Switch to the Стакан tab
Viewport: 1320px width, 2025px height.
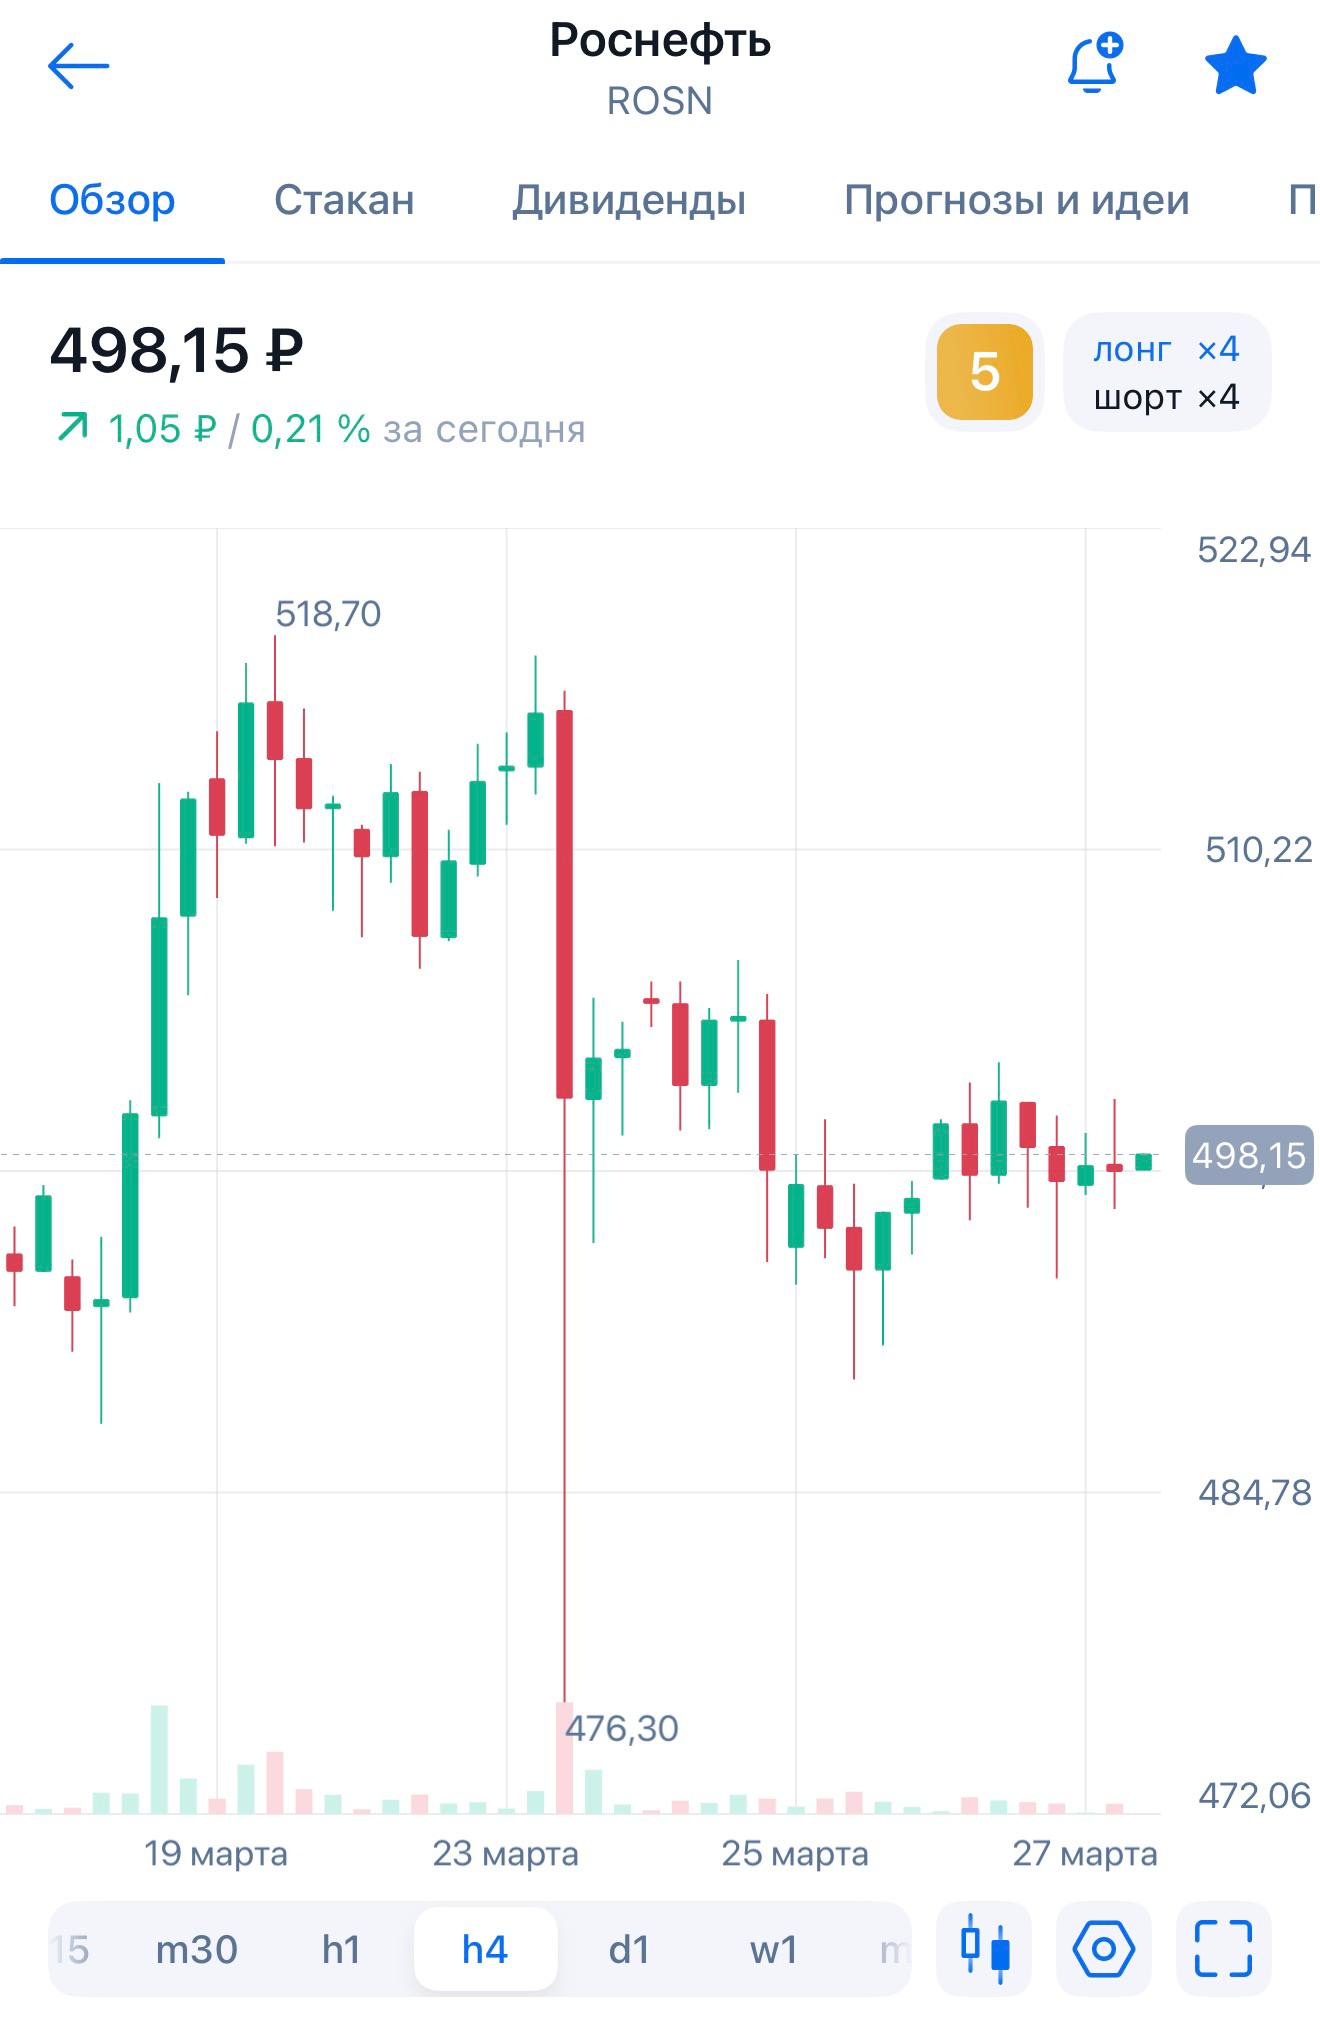[344, 201]
